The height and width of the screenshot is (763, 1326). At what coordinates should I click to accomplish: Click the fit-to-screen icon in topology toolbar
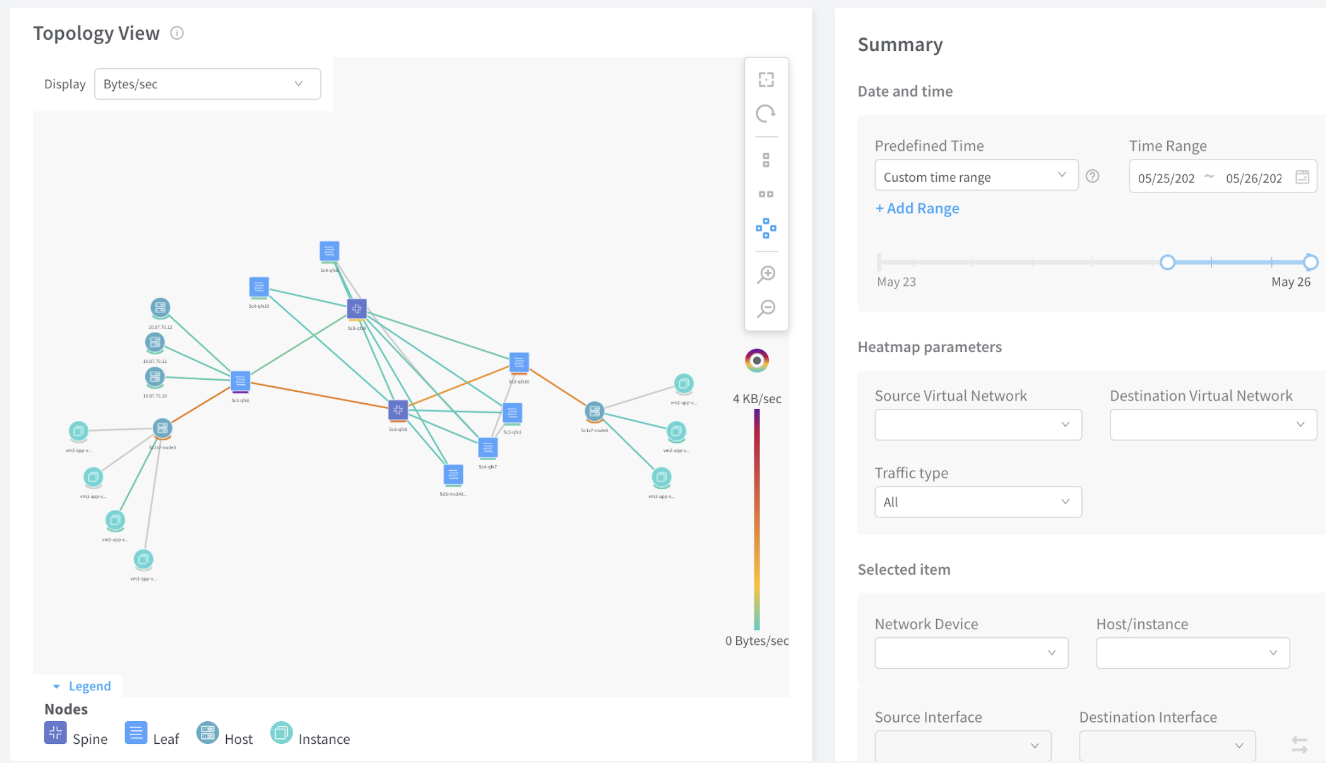pyautogui.click(x=766, y=80)
